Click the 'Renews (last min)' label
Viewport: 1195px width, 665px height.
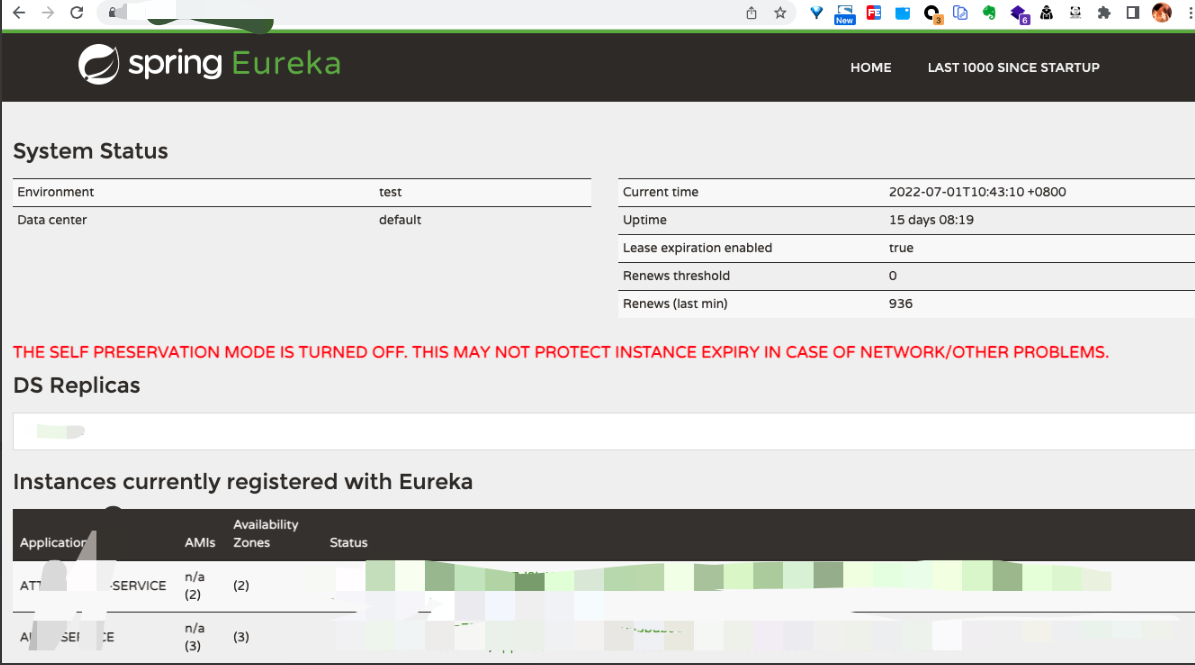pos(675,303)
